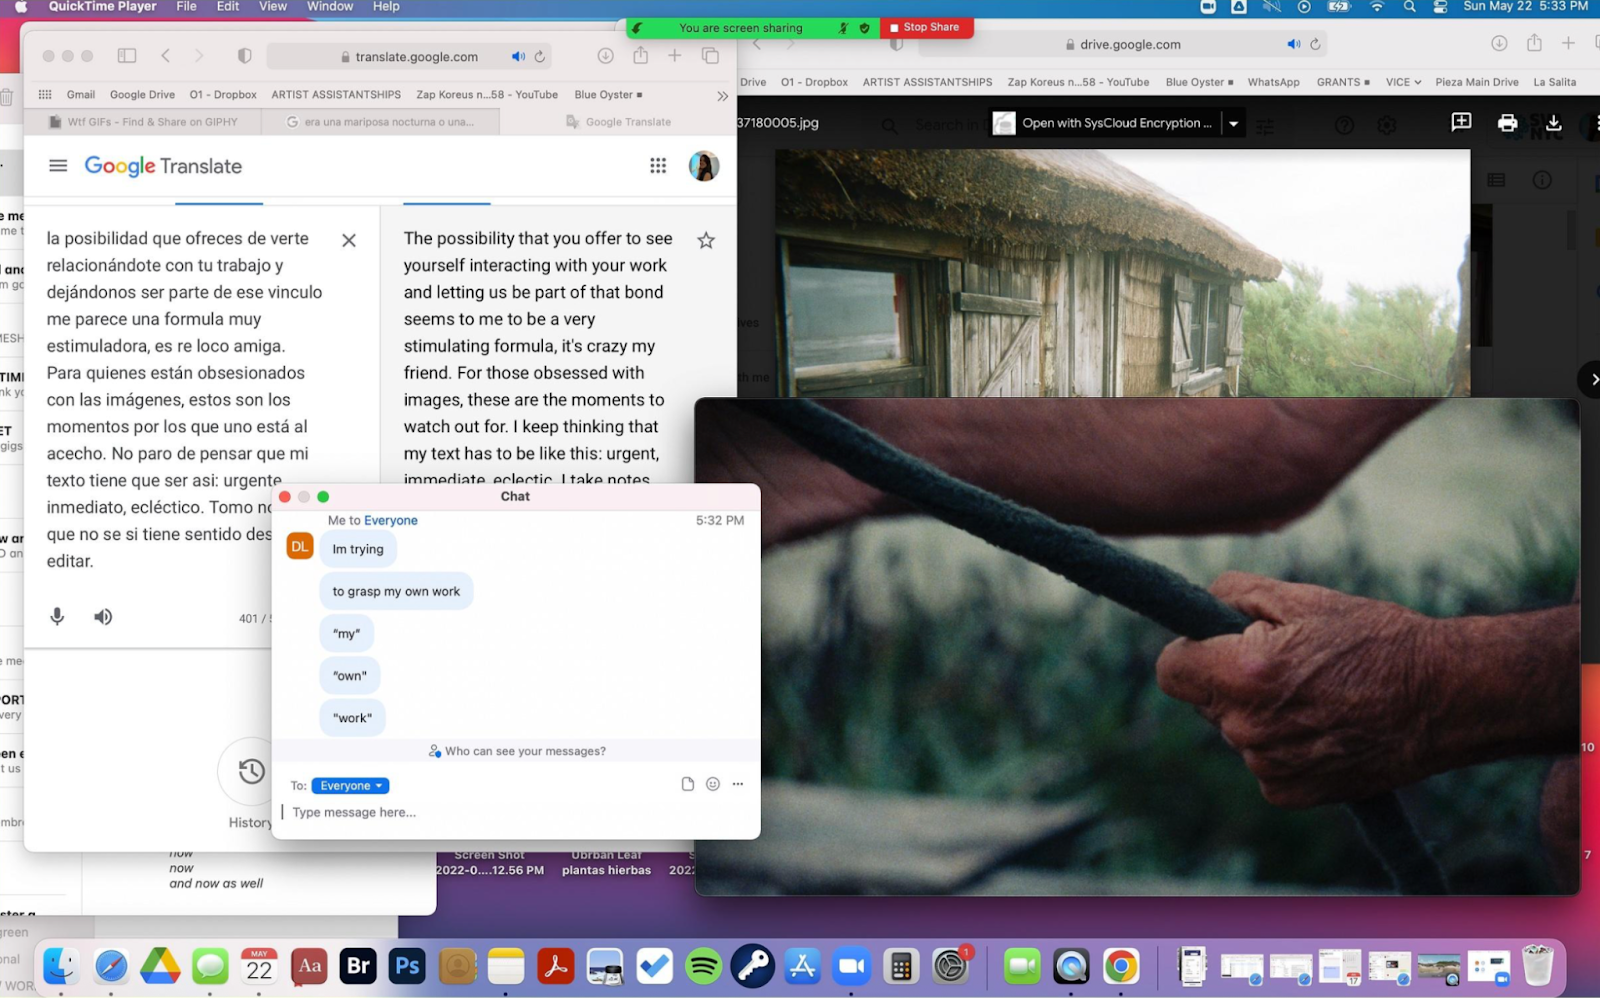
Task: Go back in the Translate Safari window
Action: (166, 56)
